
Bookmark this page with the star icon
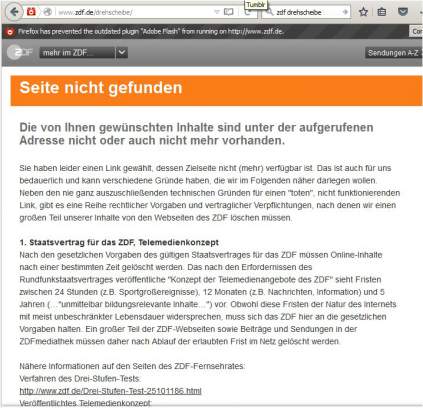[363, 12]
